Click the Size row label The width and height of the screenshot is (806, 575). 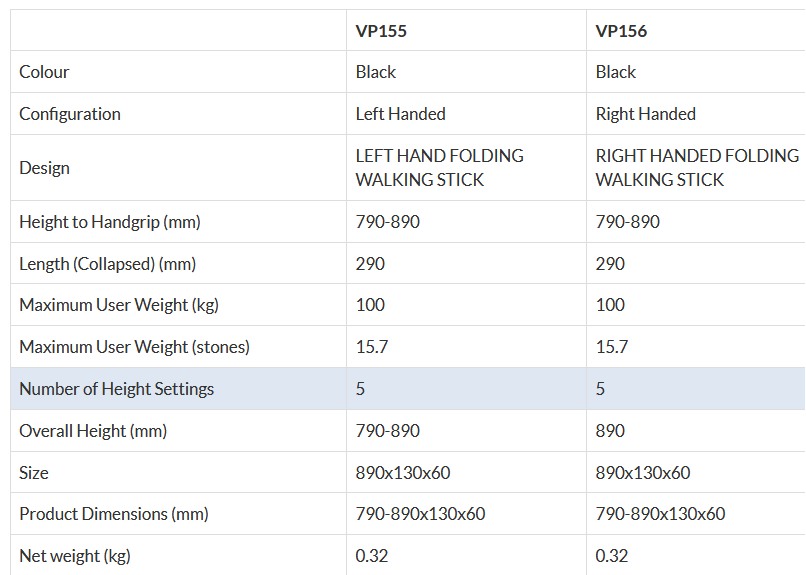(x=34, y=473)
